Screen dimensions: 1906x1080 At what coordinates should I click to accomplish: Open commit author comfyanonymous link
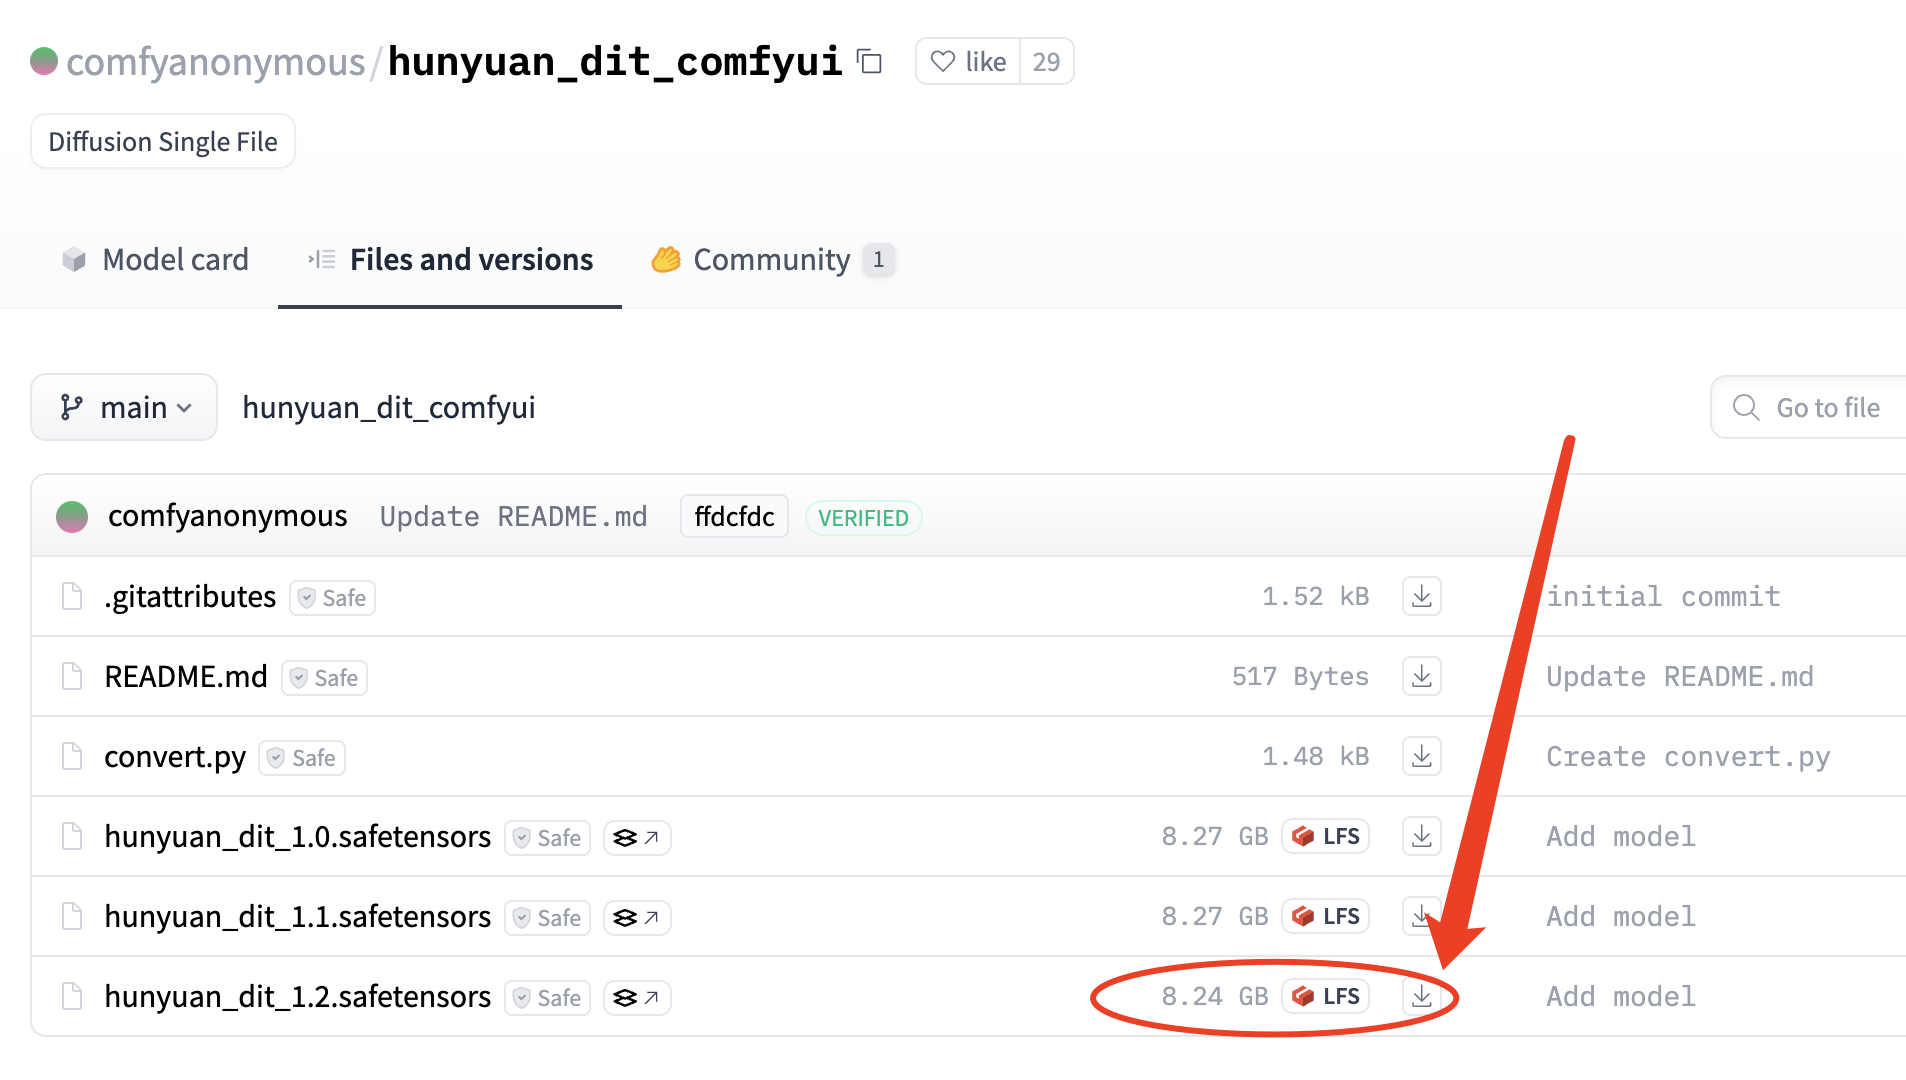coord(228,517)
